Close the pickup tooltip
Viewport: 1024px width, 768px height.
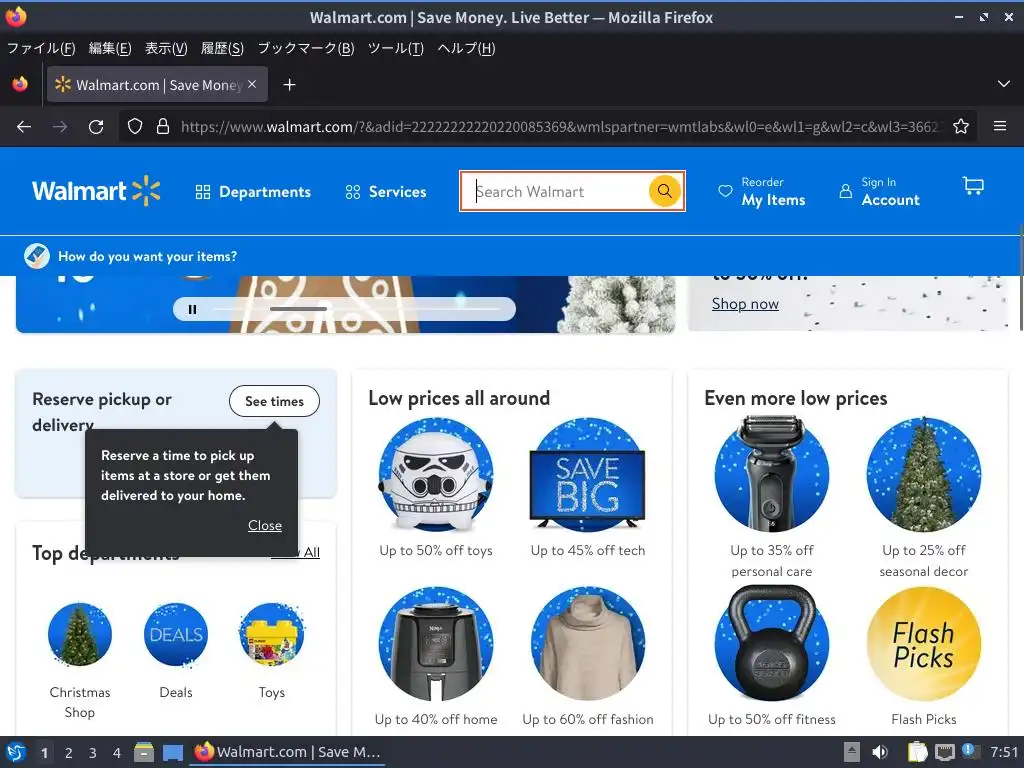pos(264,525)
